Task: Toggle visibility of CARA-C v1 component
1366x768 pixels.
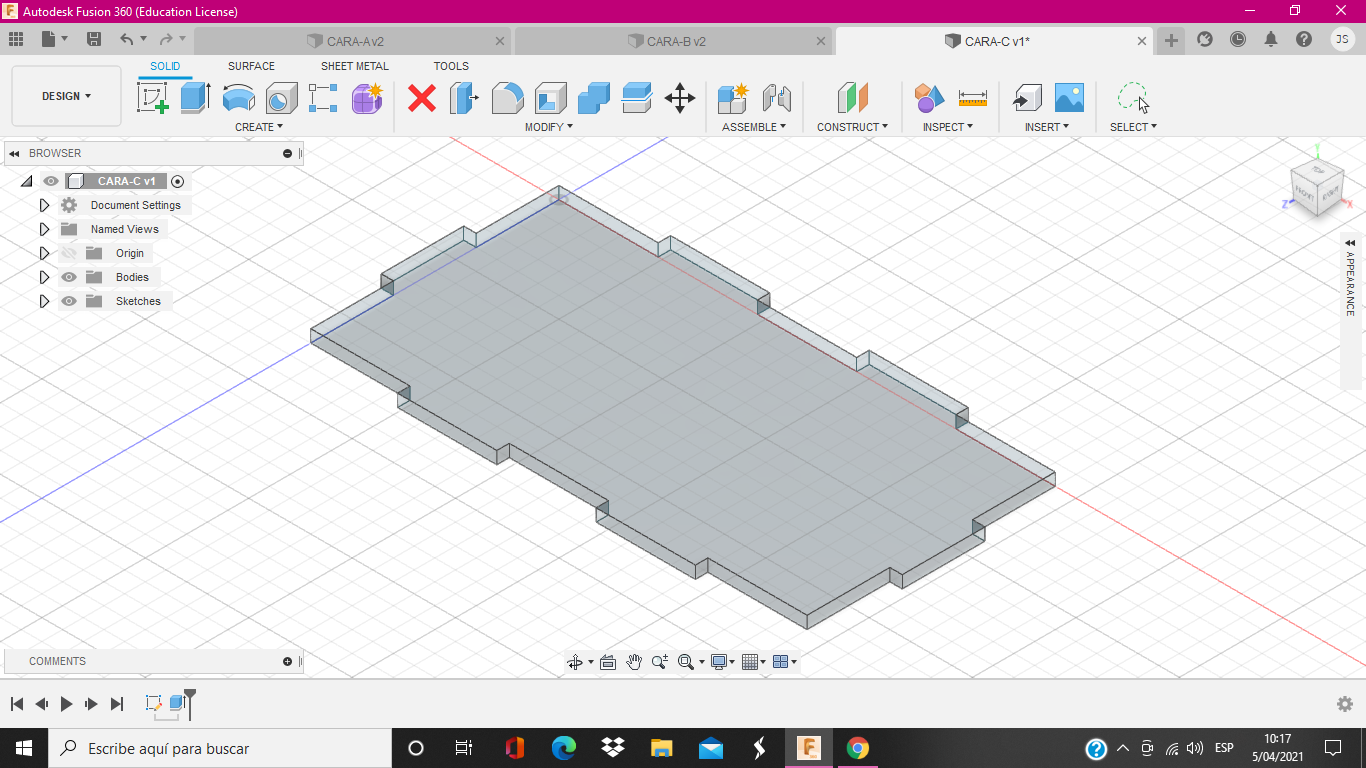Action: point(51,181)
